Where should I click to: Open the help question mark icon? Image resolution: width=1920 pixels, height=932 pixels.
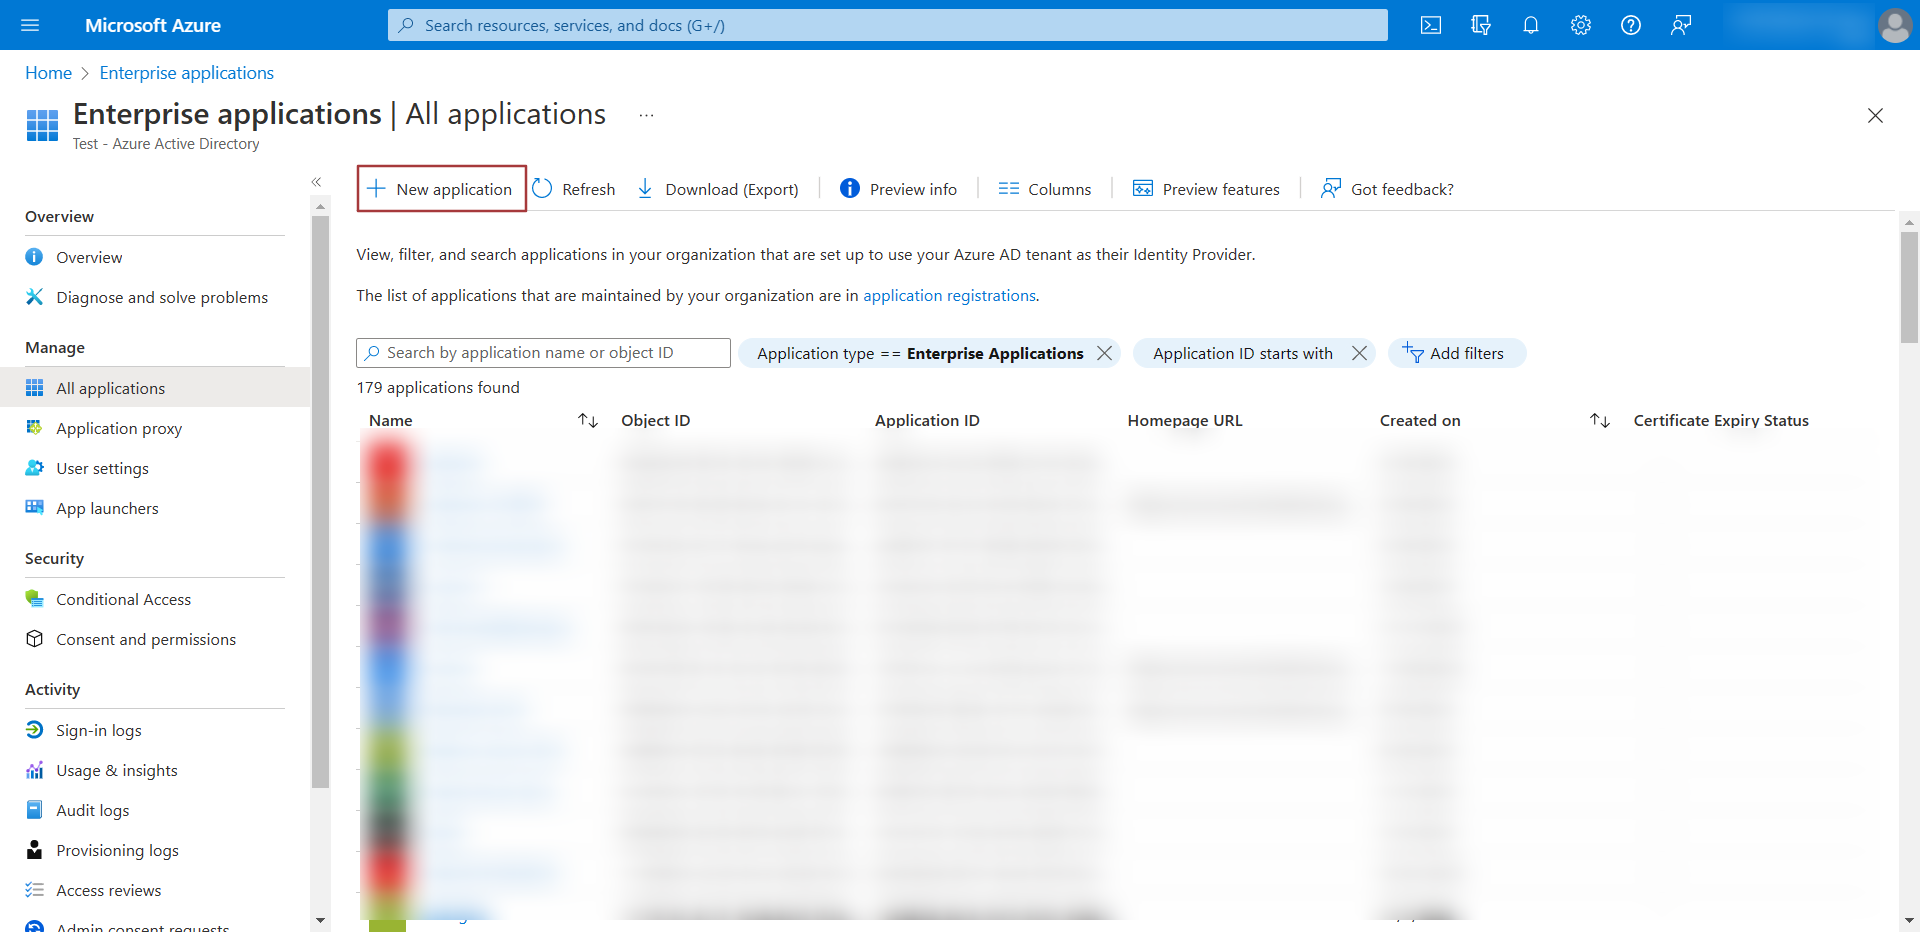tap(1631, 25)
